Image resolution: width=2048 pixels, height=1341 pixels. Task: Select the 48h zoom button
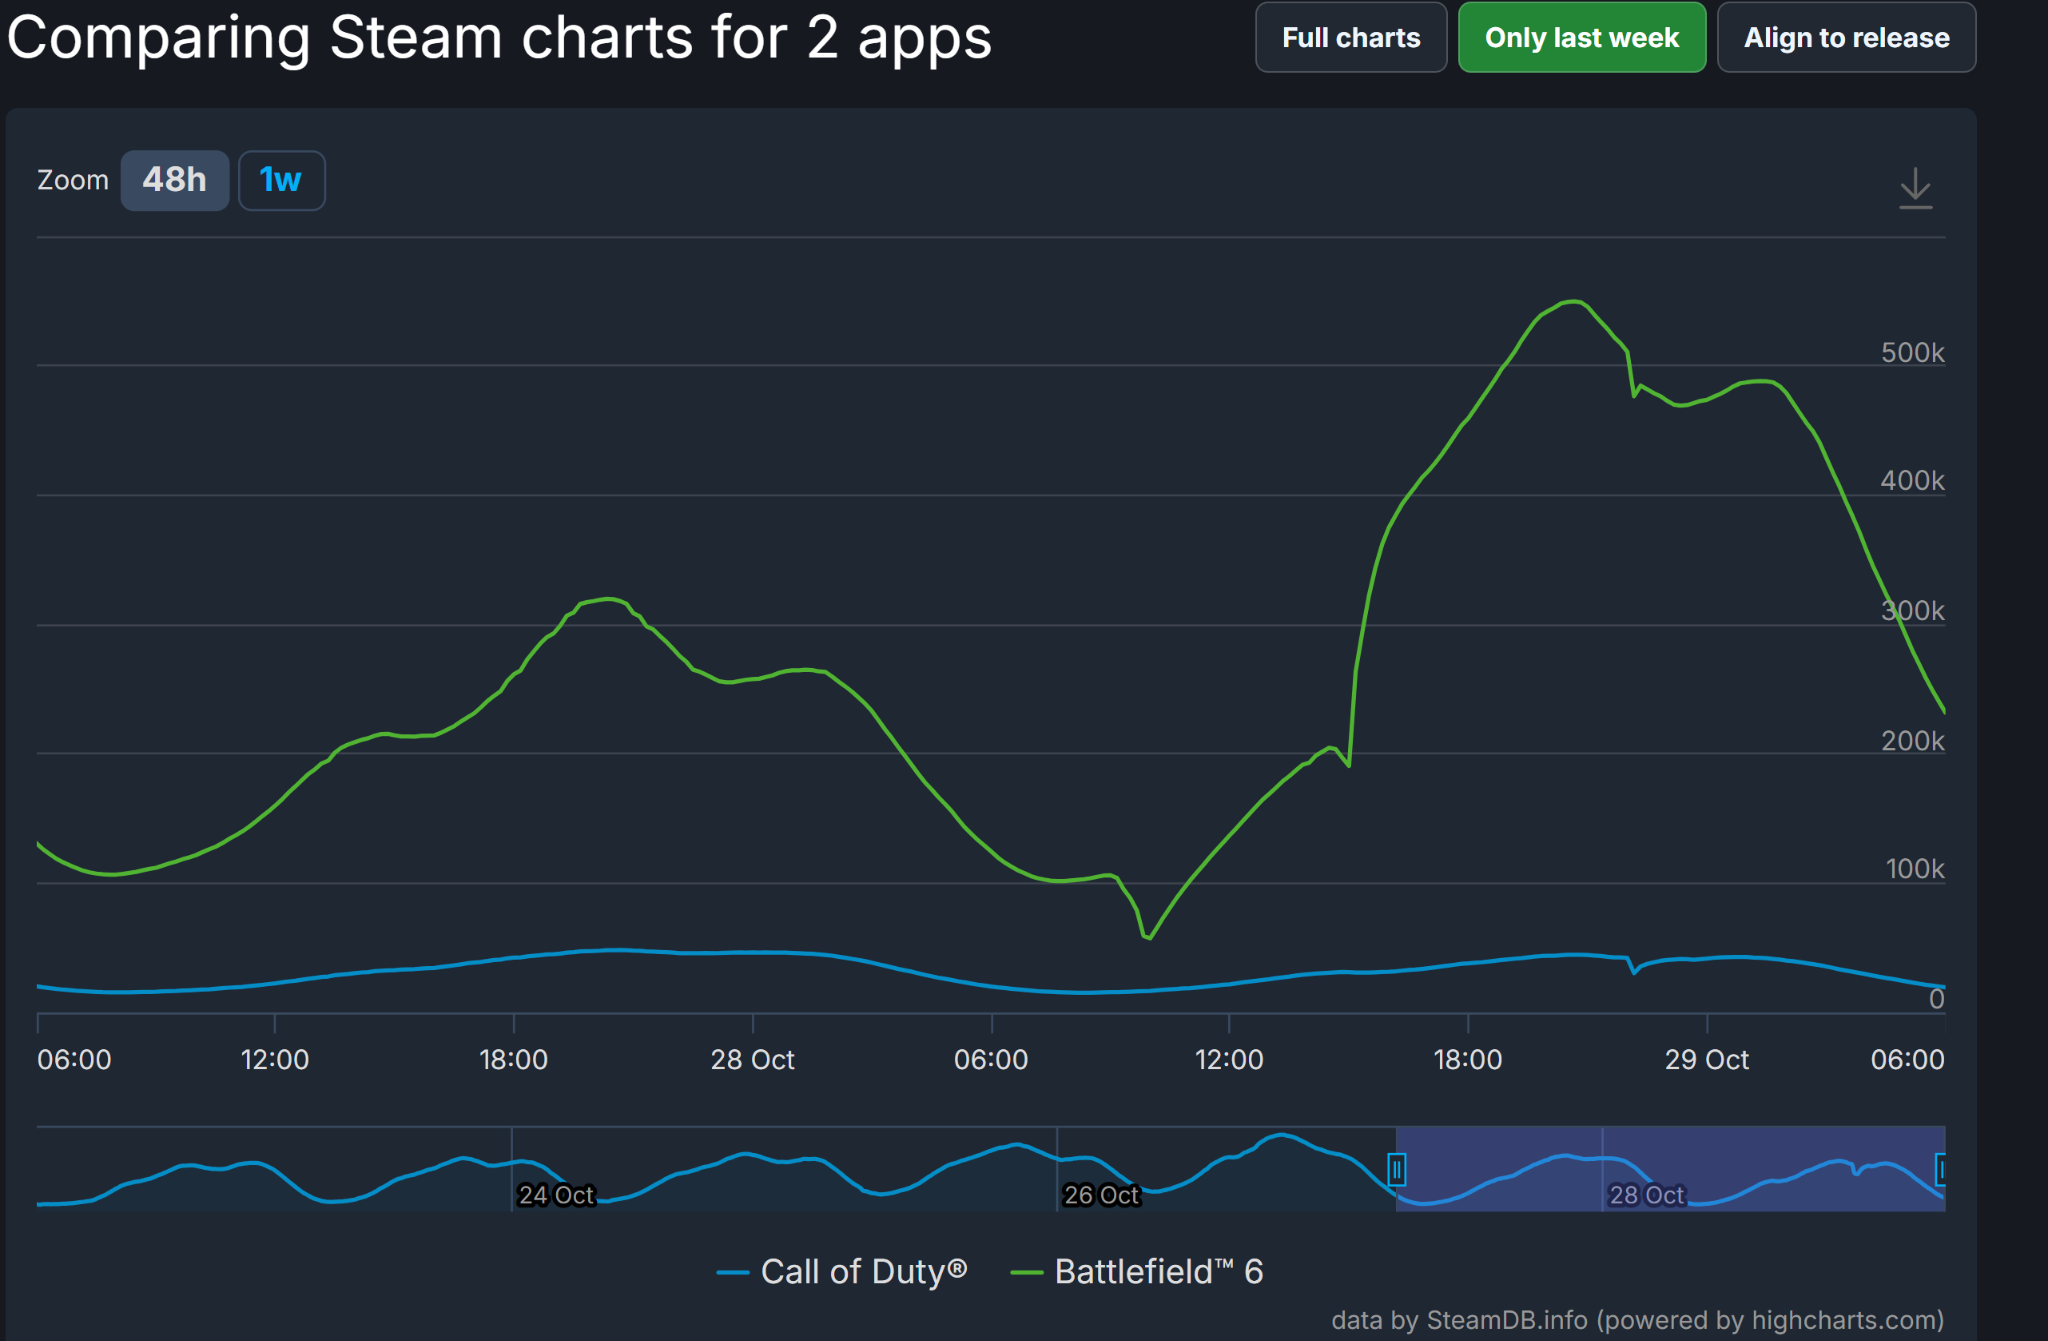point(175,180)
